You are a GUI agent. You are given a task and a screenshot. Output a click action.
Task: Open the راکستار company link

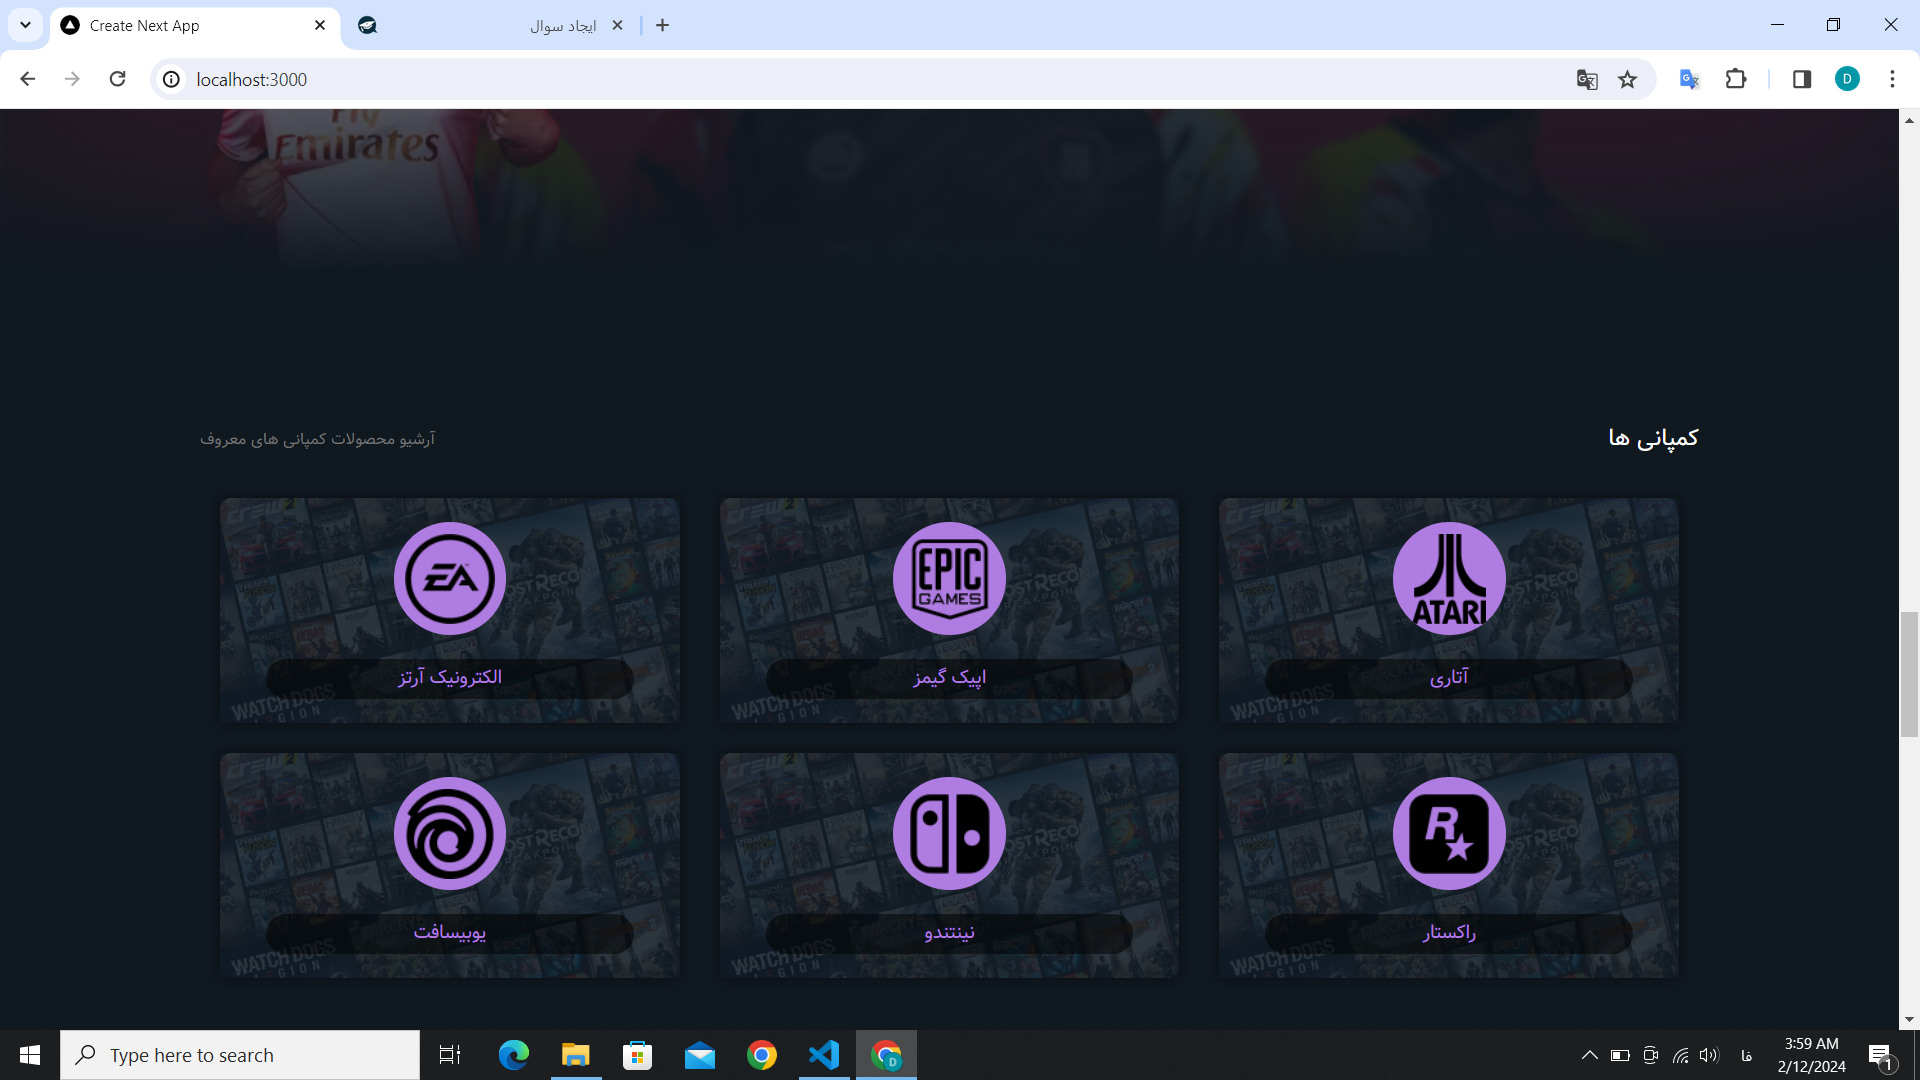[1449, 933]
